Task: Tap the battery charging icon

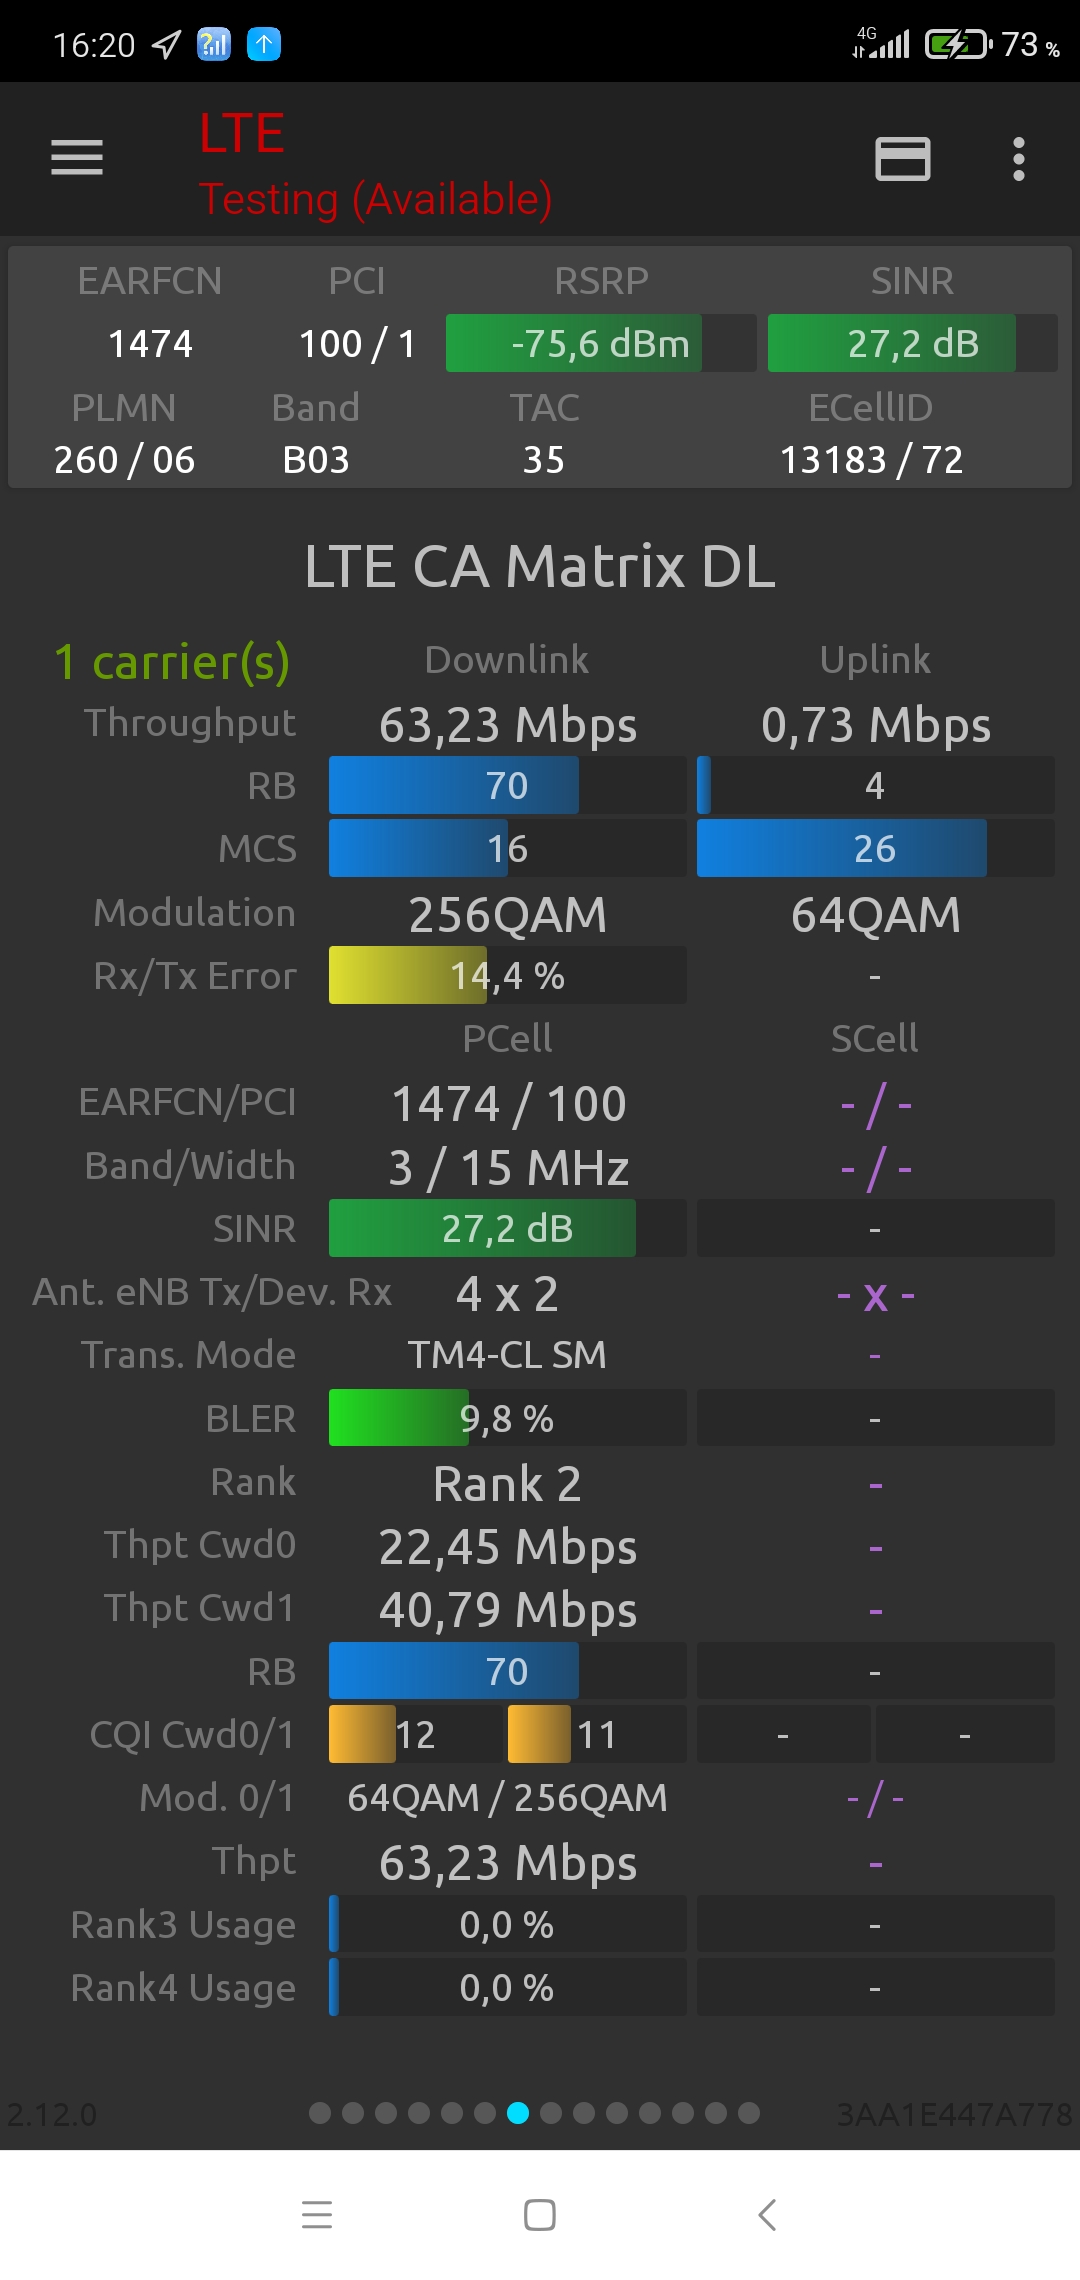Action: (957, 44)
